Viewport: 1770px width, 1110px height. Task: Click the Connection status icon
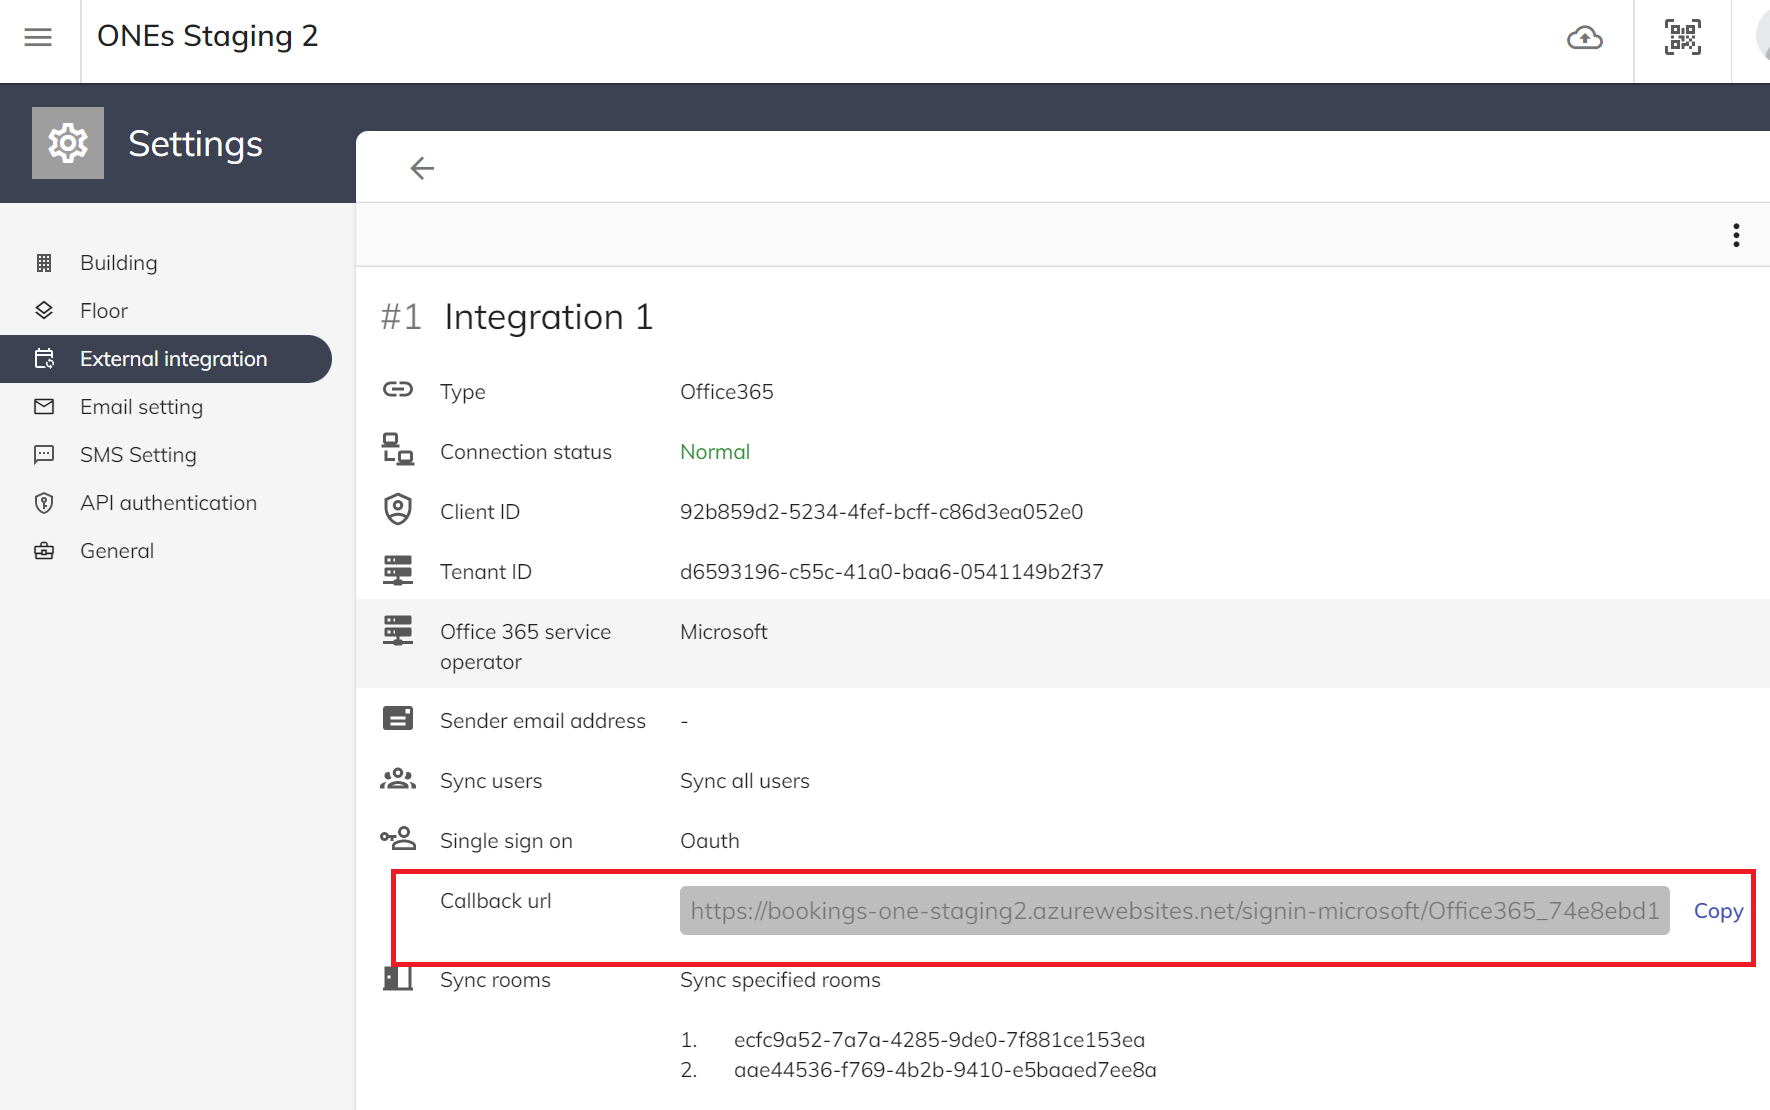pos(398,450)
